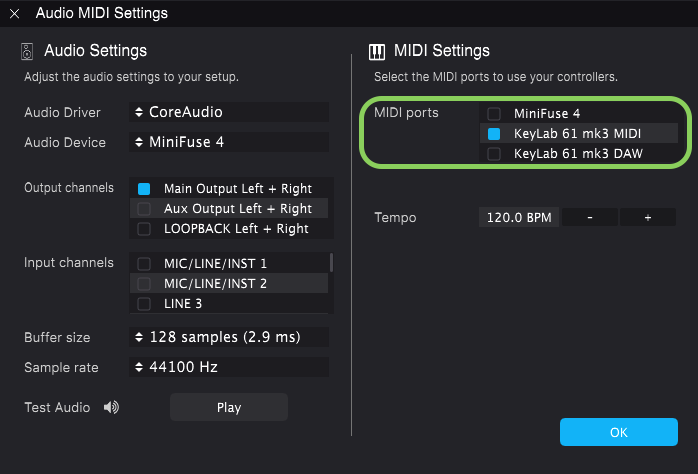Enable MIC/LINE/INST 1 input checkbox
This screenshot has height=474, width=698.
tap(144, 263)
